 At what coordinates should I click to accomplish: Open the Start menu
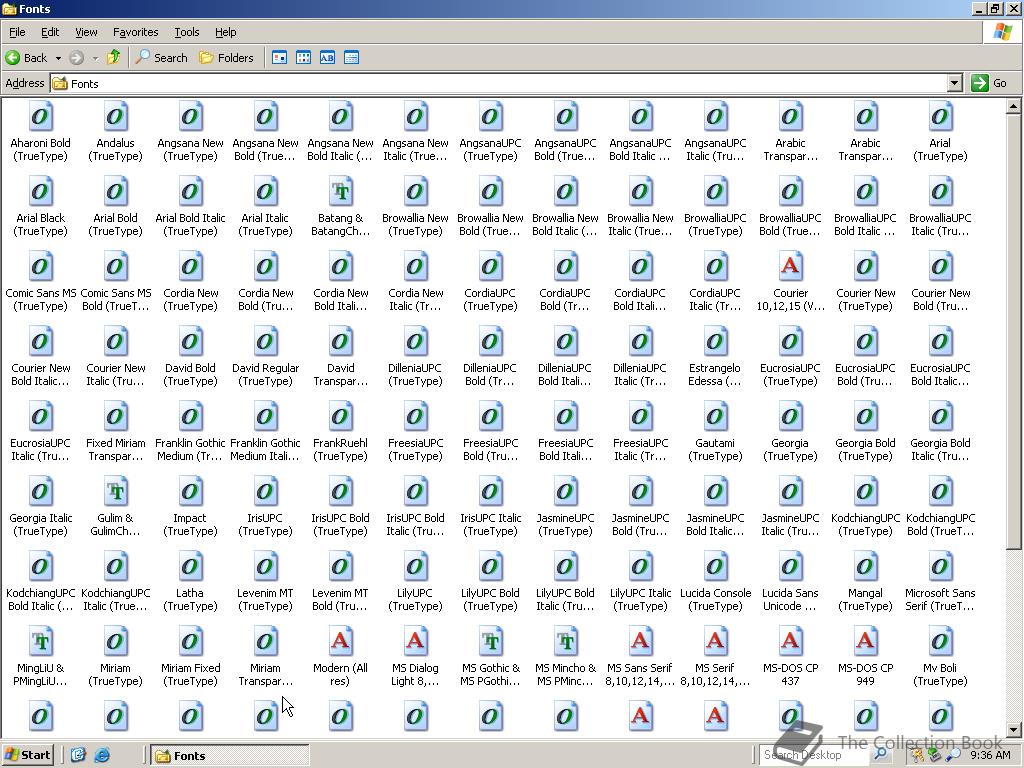click(x=27, y=755)
